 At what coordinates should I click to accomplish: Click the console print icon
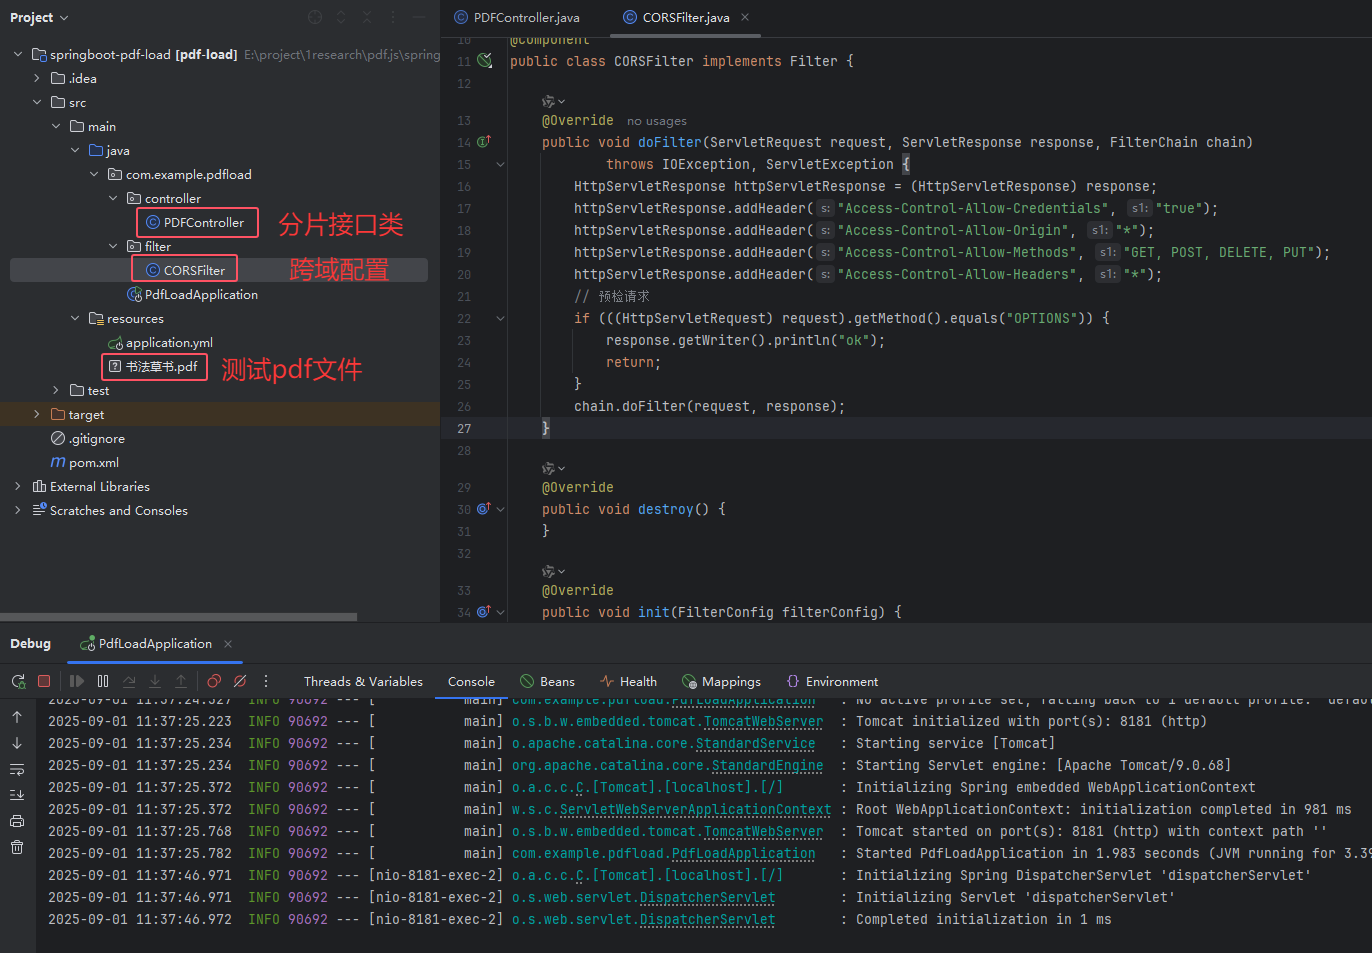17,821
